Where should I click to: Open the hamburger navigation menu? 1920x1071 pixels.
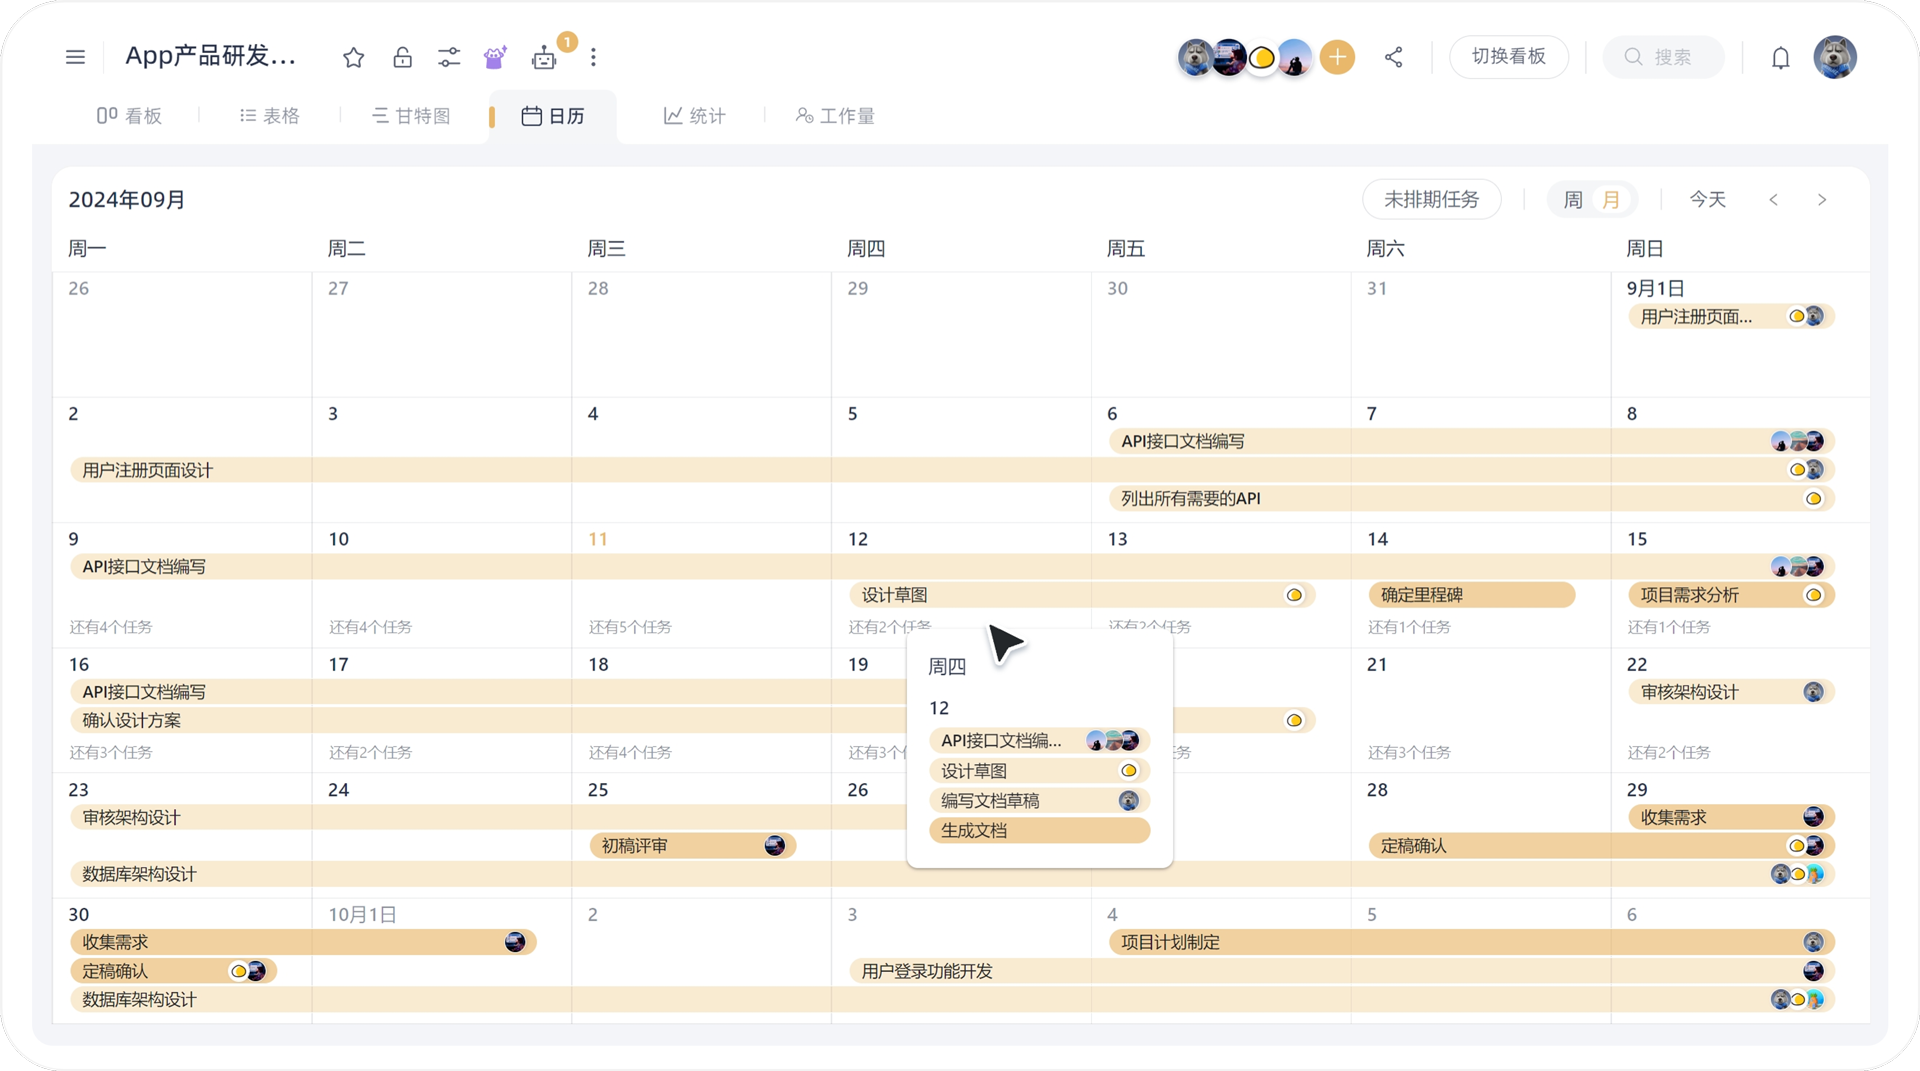pos(75,57)
